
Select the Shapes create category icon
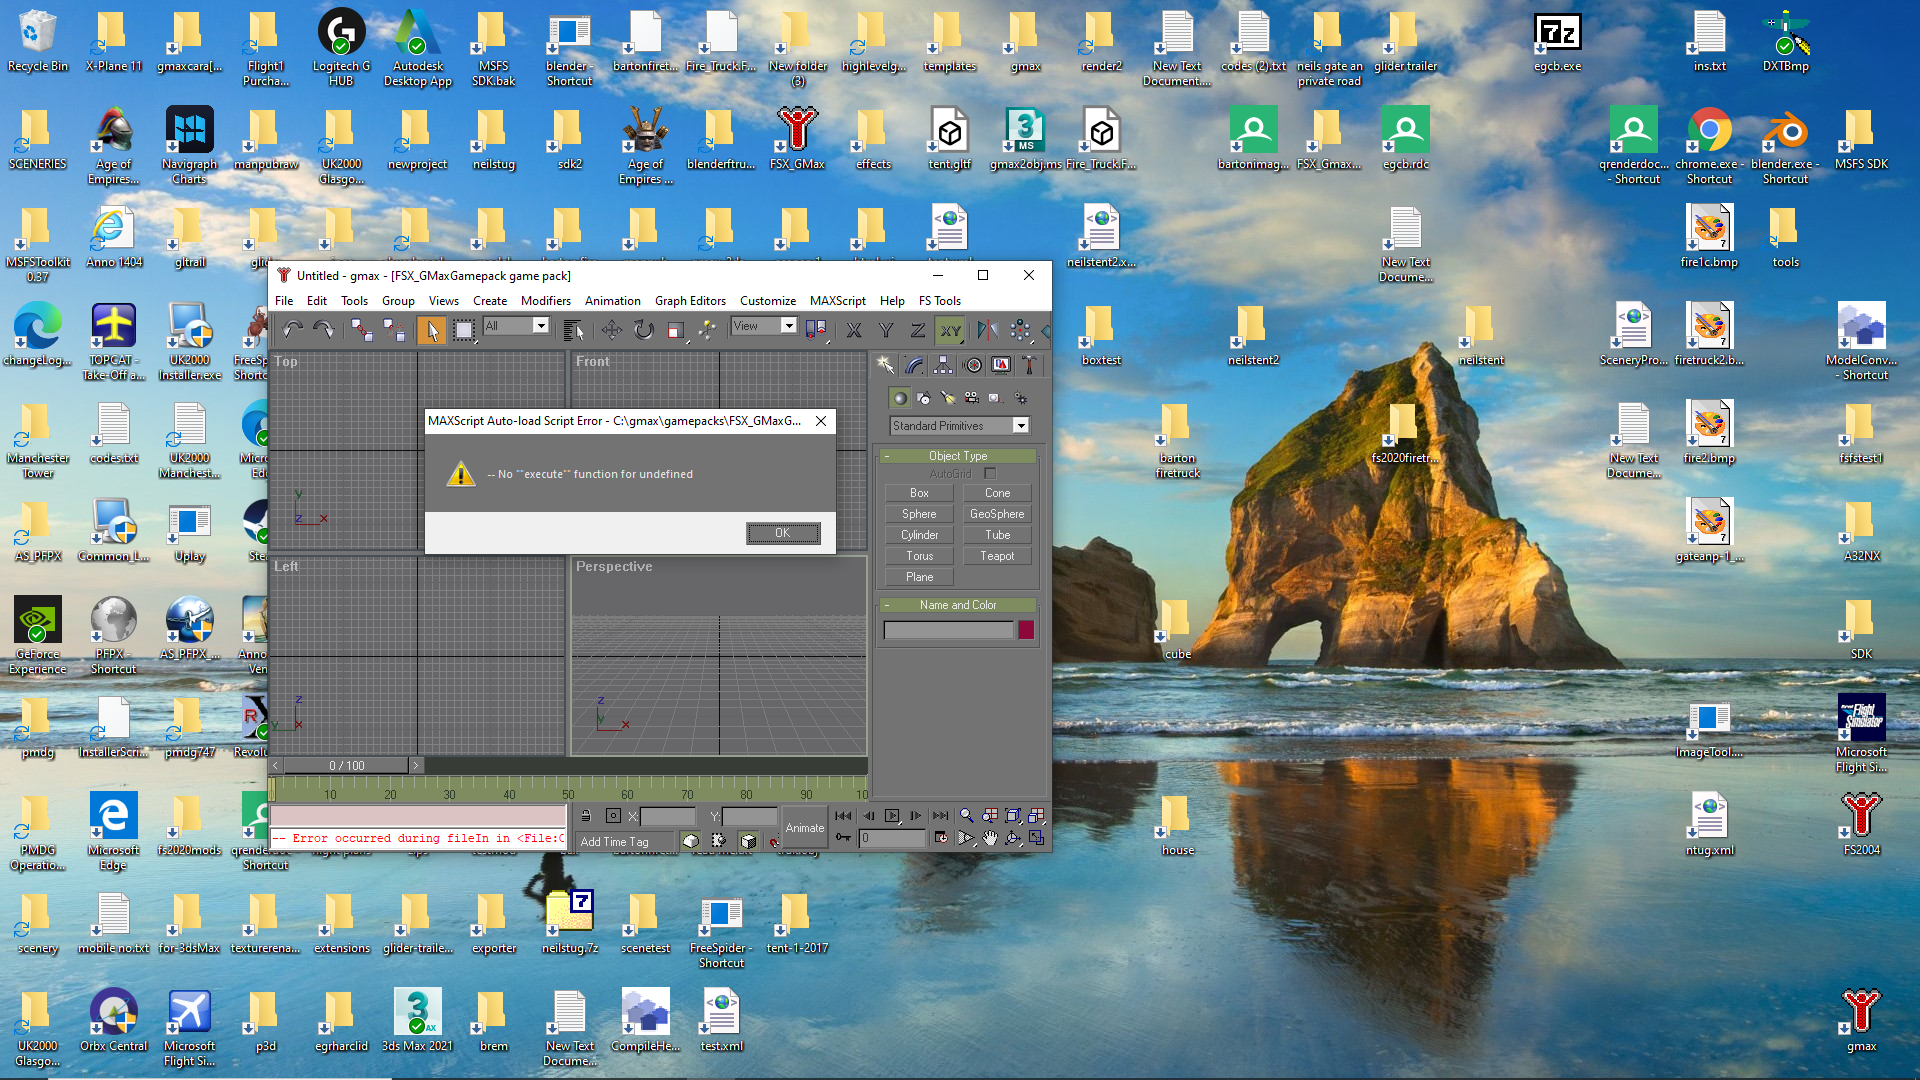point(924,398)
